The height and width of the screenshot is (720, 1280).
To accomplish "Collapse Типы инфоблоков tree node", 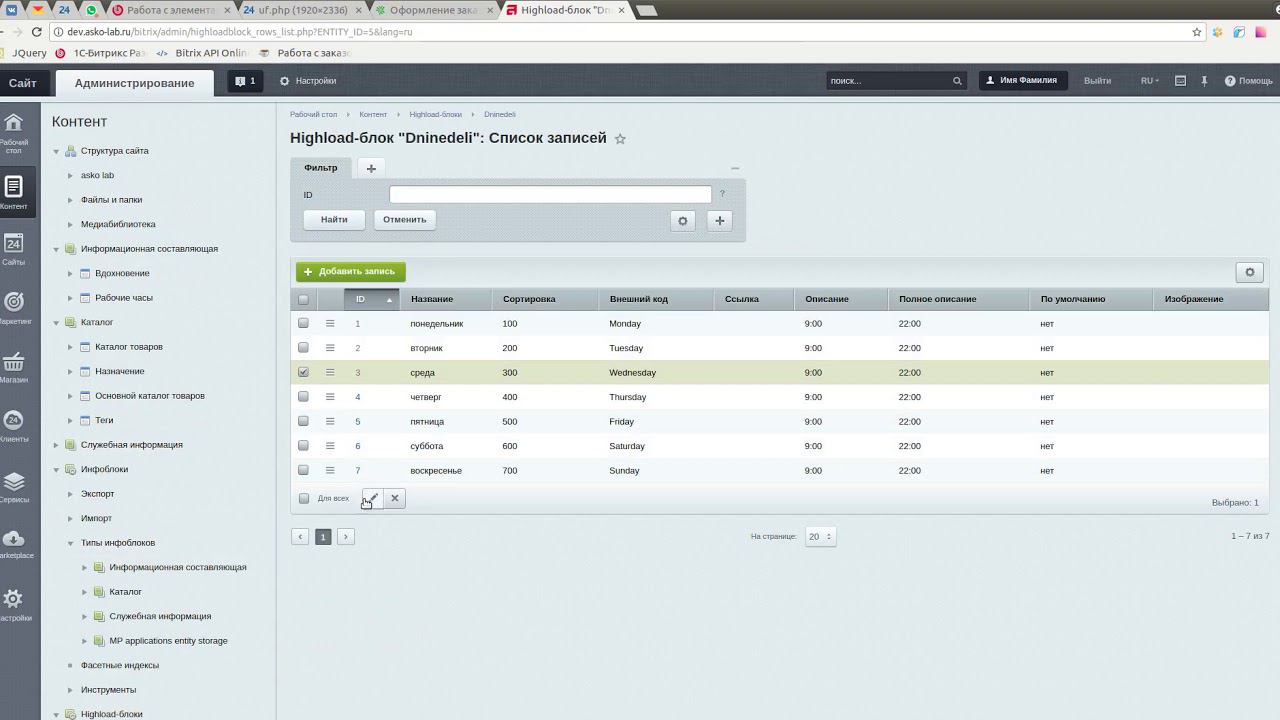I will tap(70, 543).
